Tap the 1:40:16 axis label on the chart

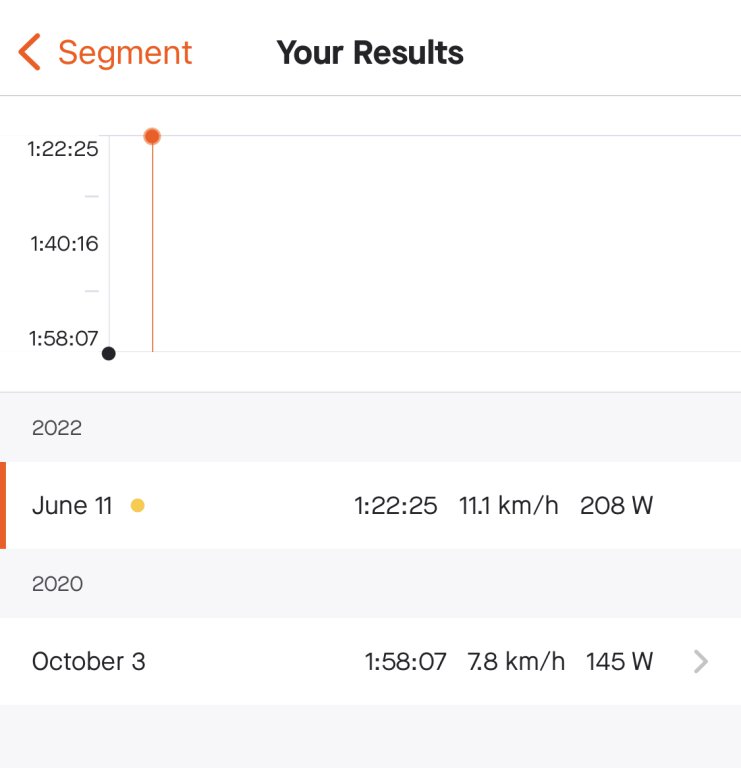64,244
